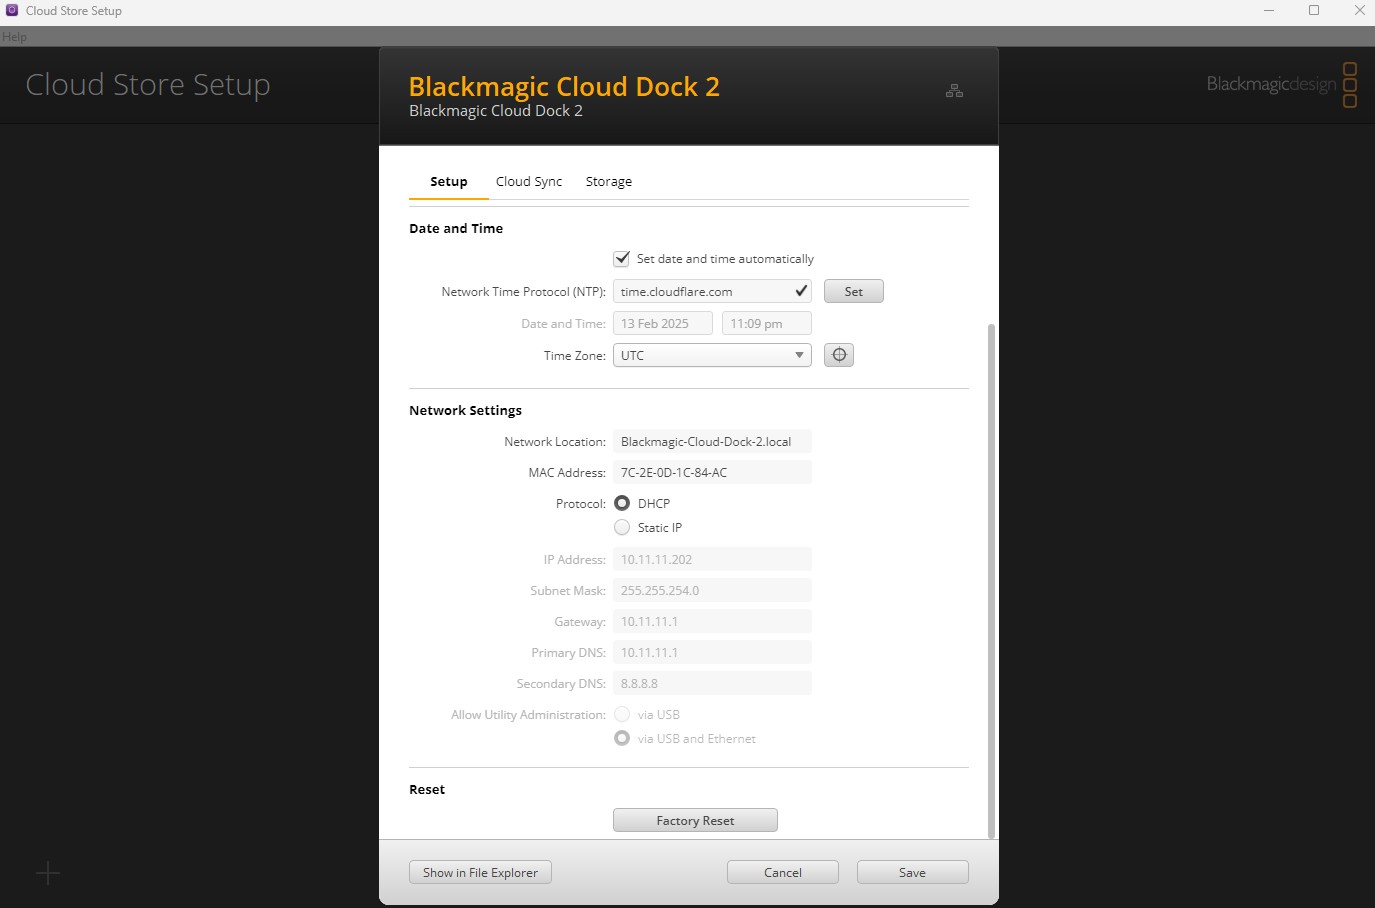This screenshot has width=1375, height=908.
Task: Open the Time Zone dropdown
Action: pyautogui.click(x=712, y=355)
